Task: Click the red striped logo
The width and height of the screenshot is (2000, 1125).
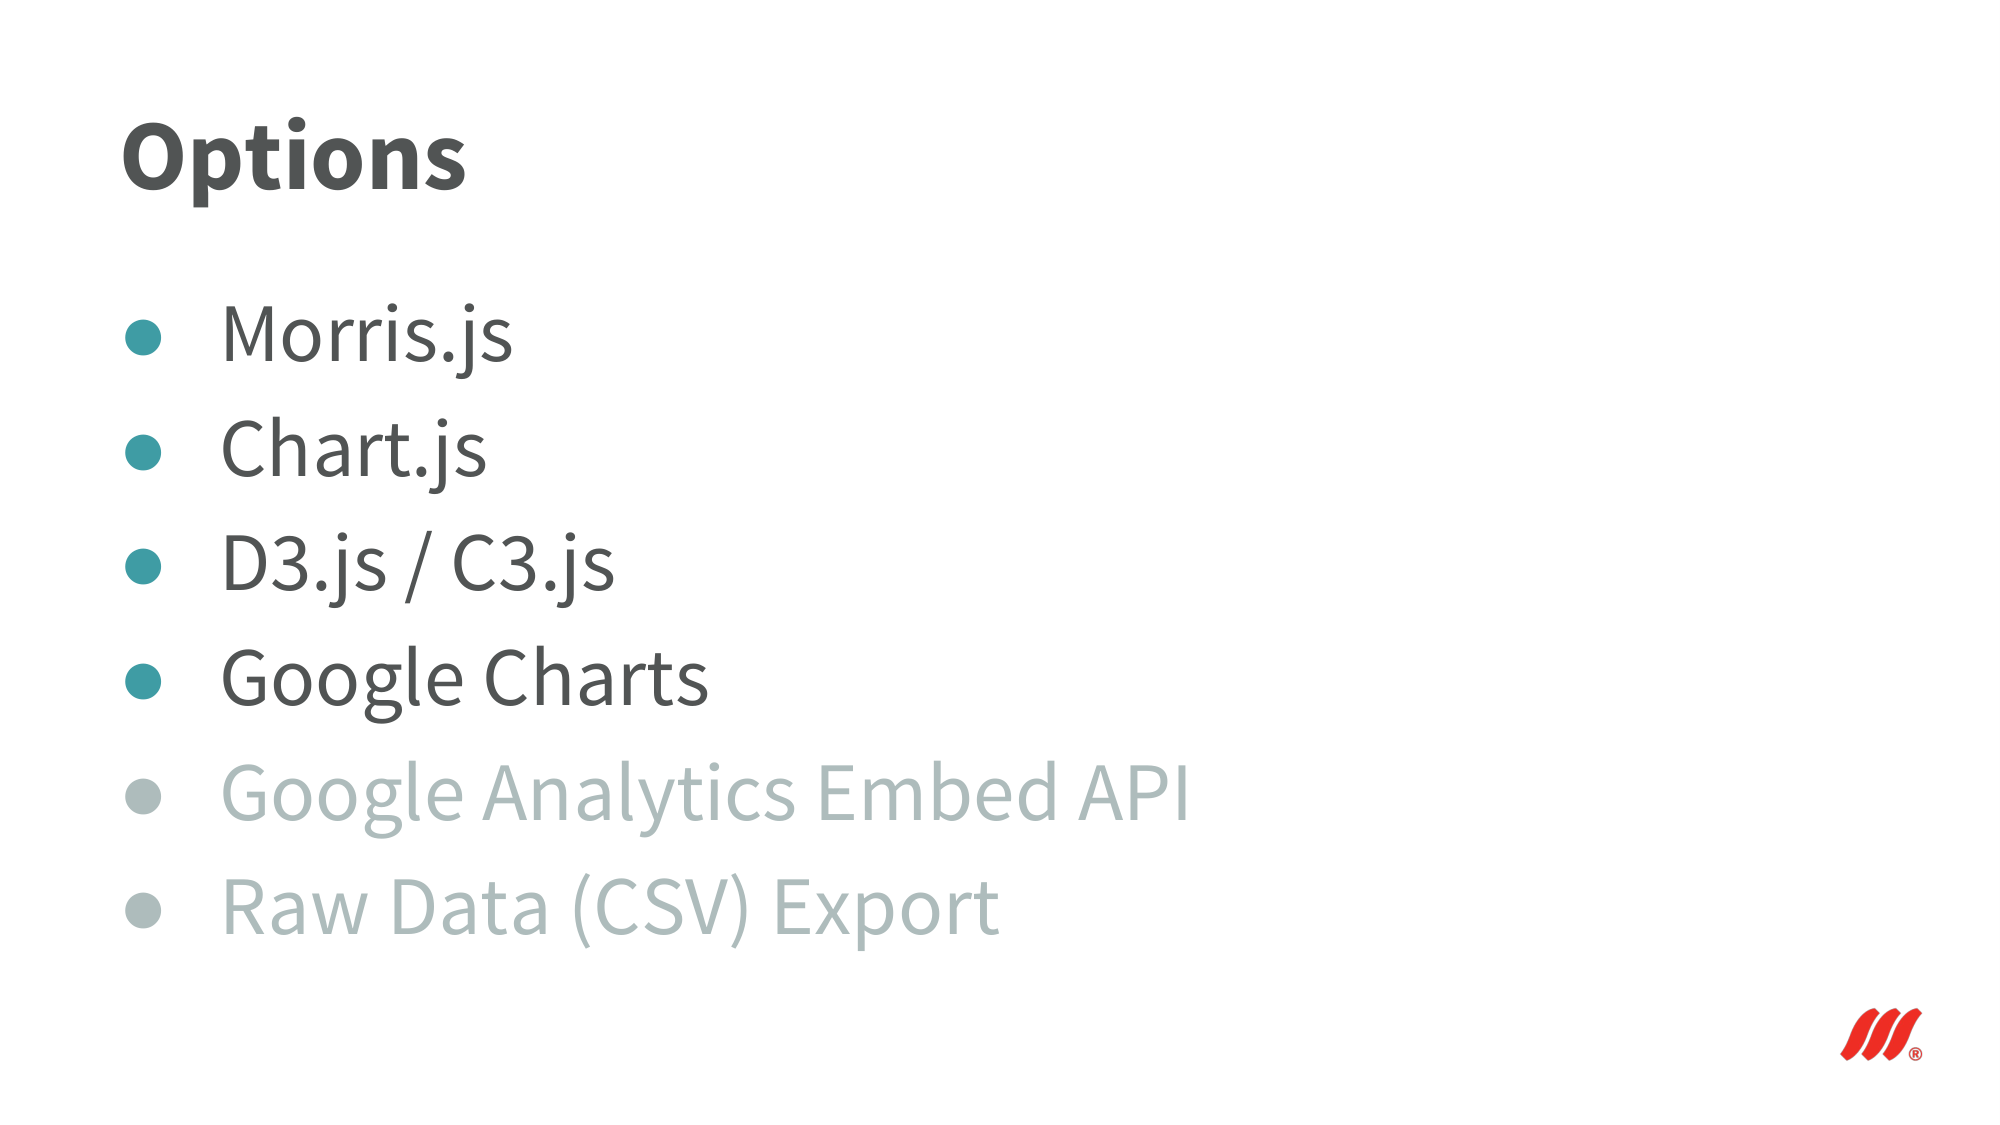Action: 1880,1034
